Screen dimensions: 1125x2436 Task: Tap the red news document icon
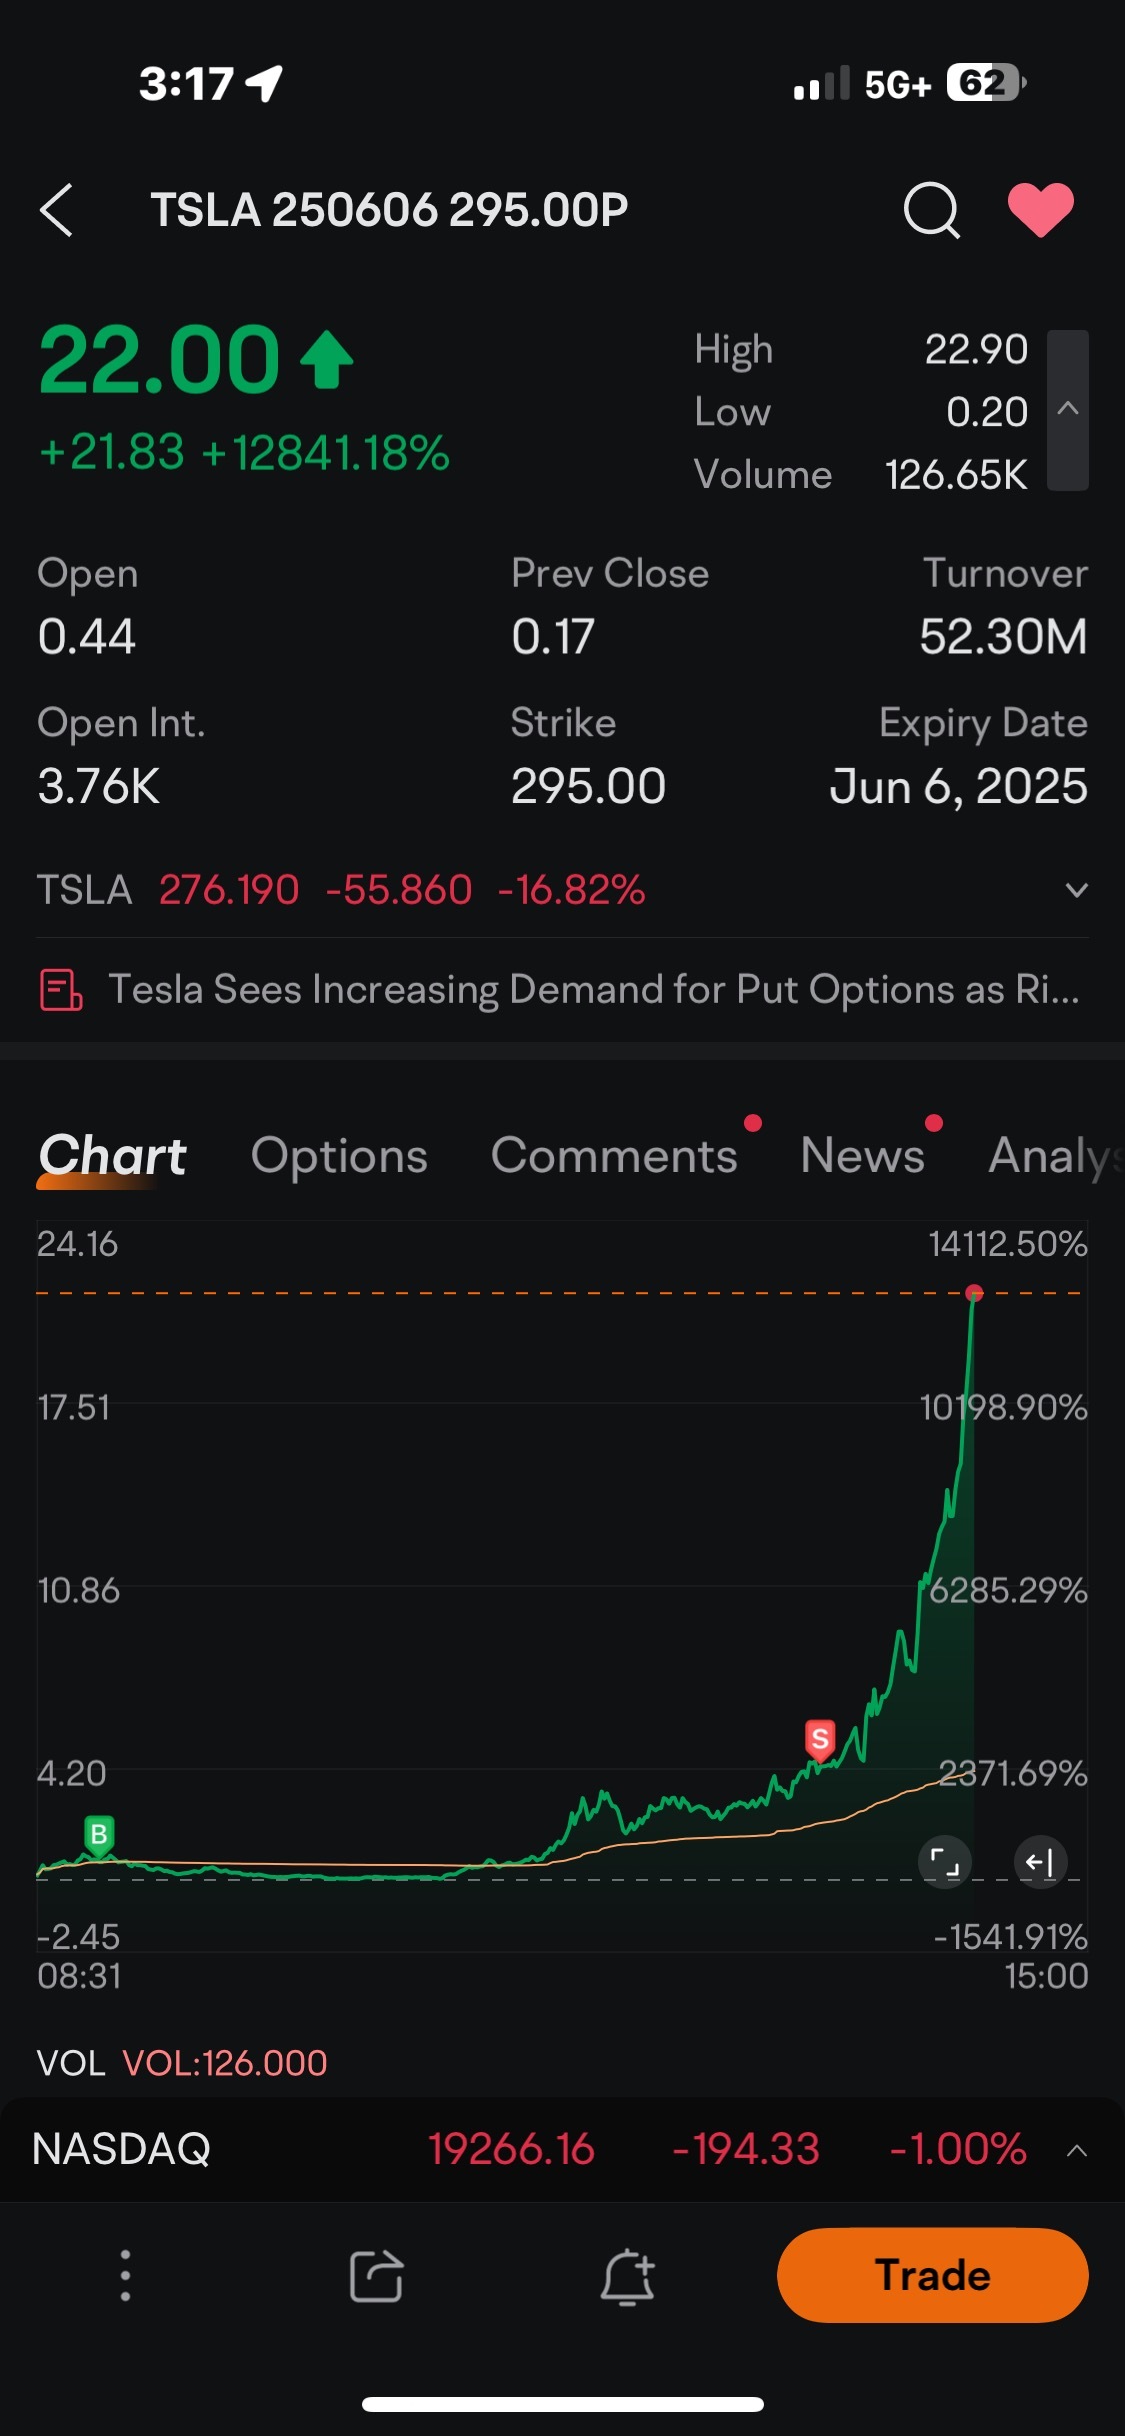[x=61, y=990]
